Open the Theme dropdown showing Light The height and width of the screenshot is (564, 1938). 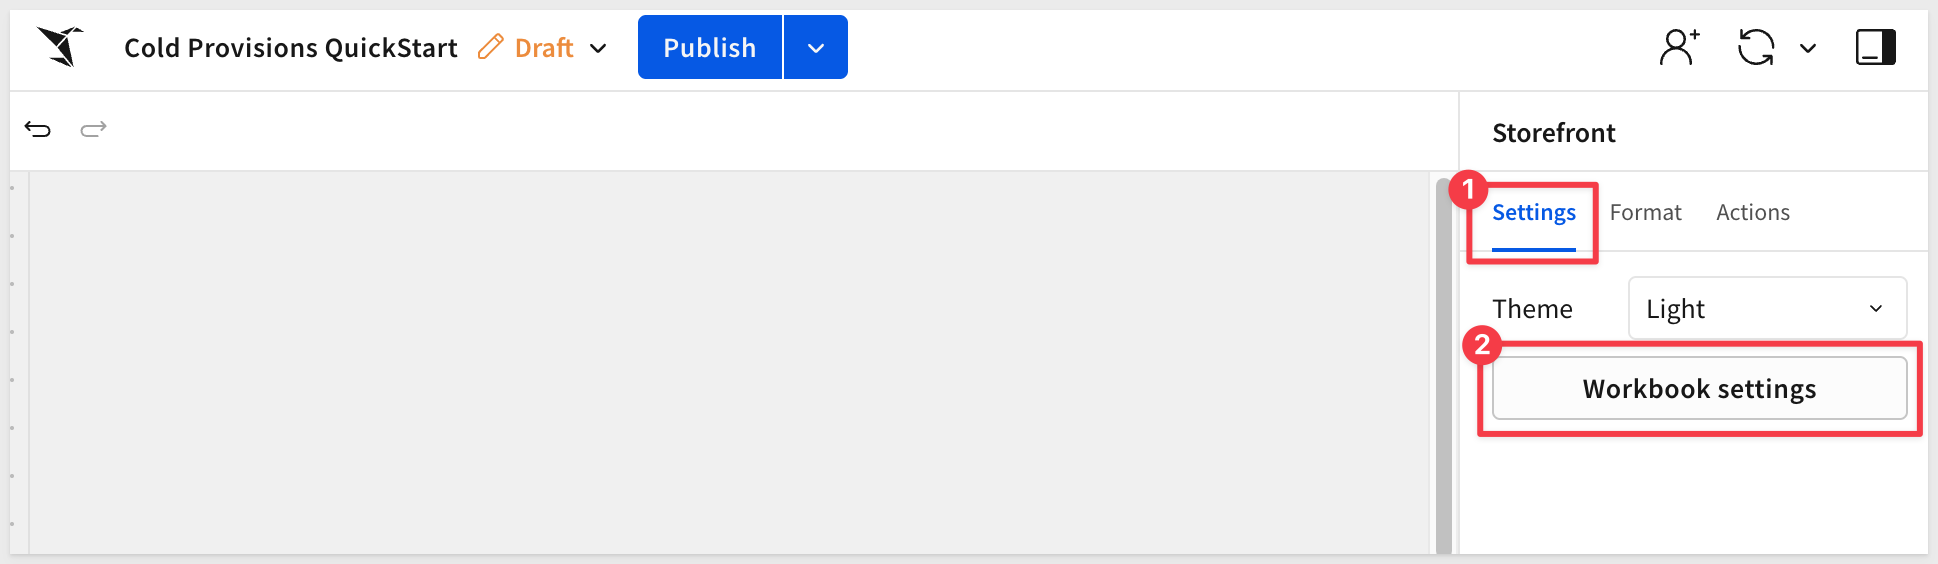click(x=1767, y=309)
